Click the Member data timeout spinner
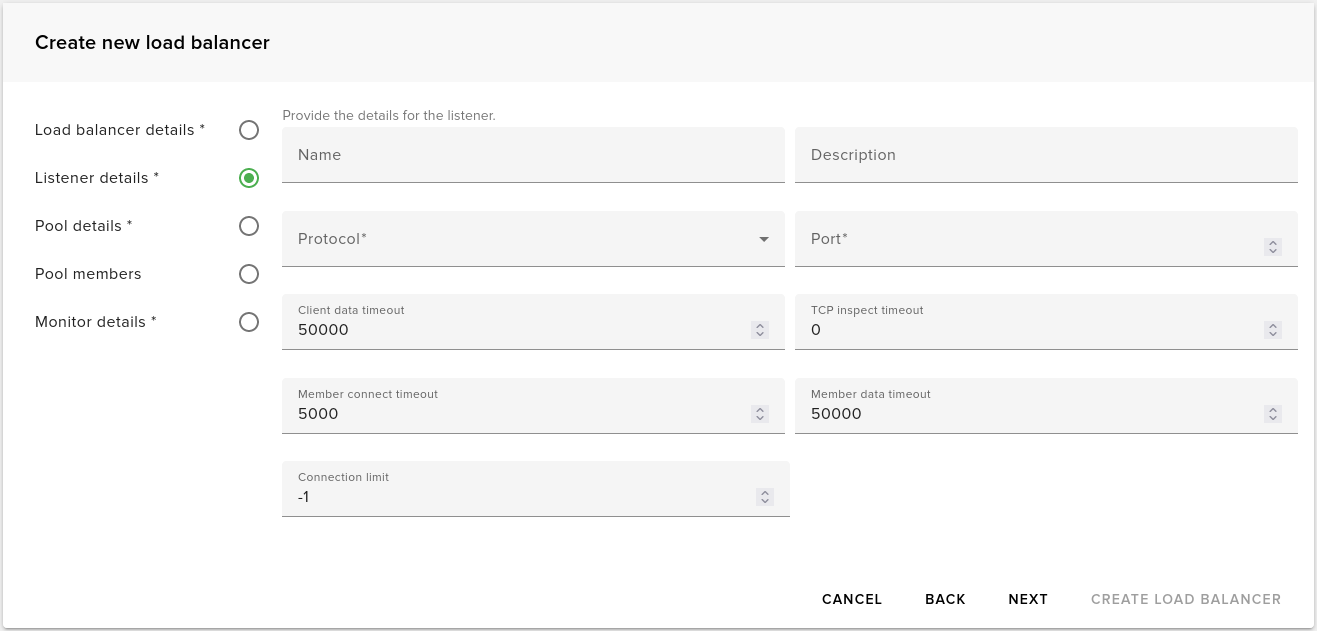 1272,414
